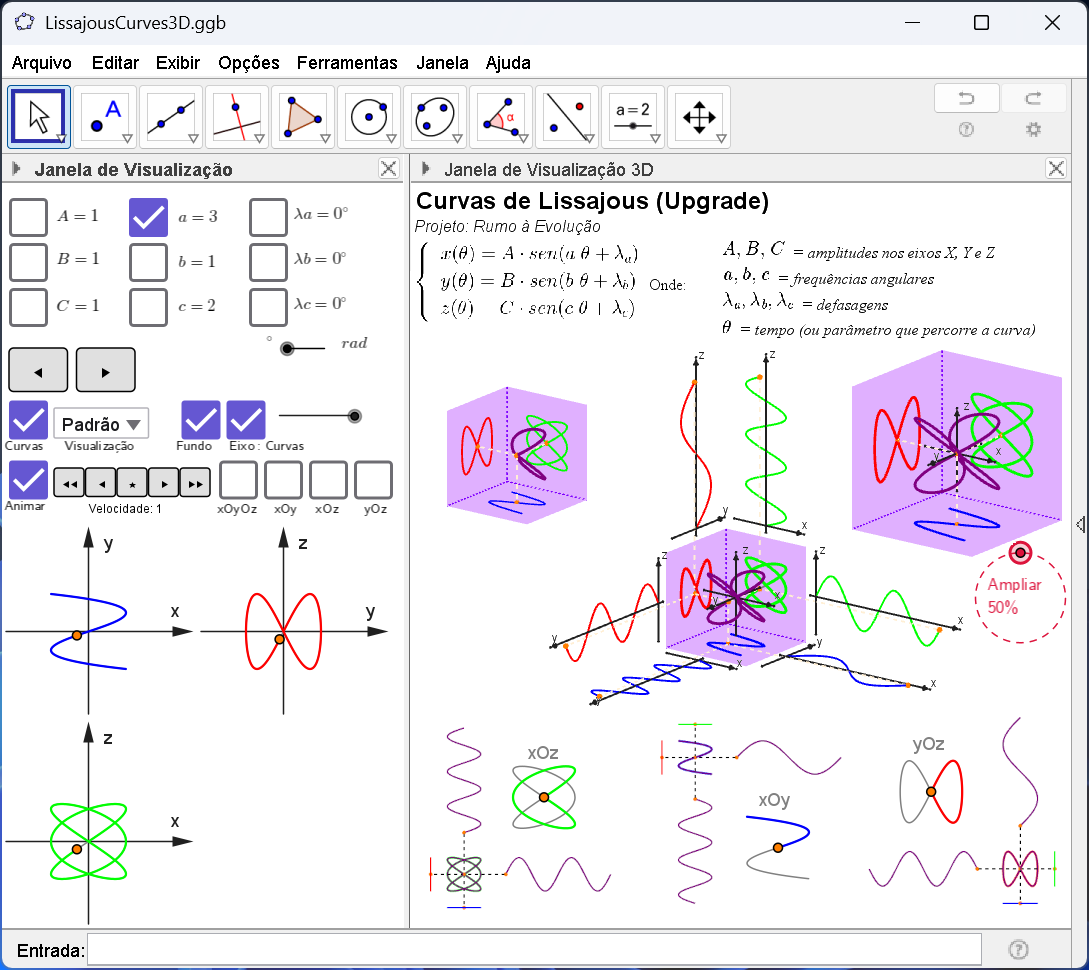Open the Ferramentas menu

(347, 63)
